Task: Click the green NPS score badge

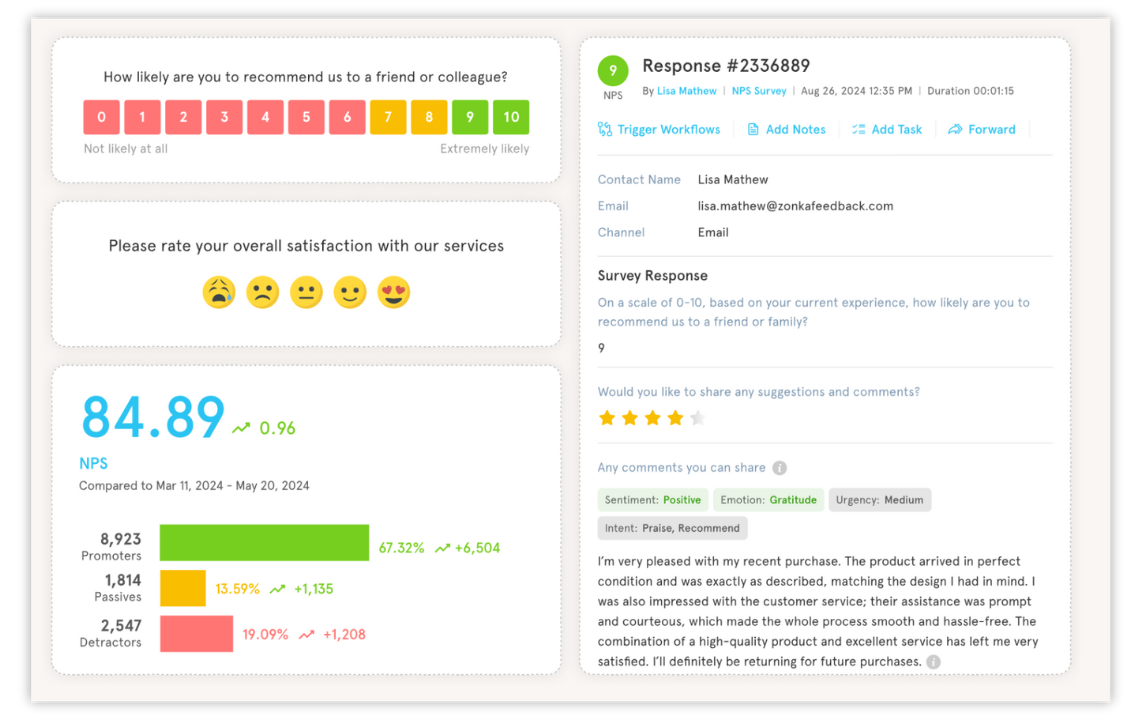Action: [x=613, y=71]
